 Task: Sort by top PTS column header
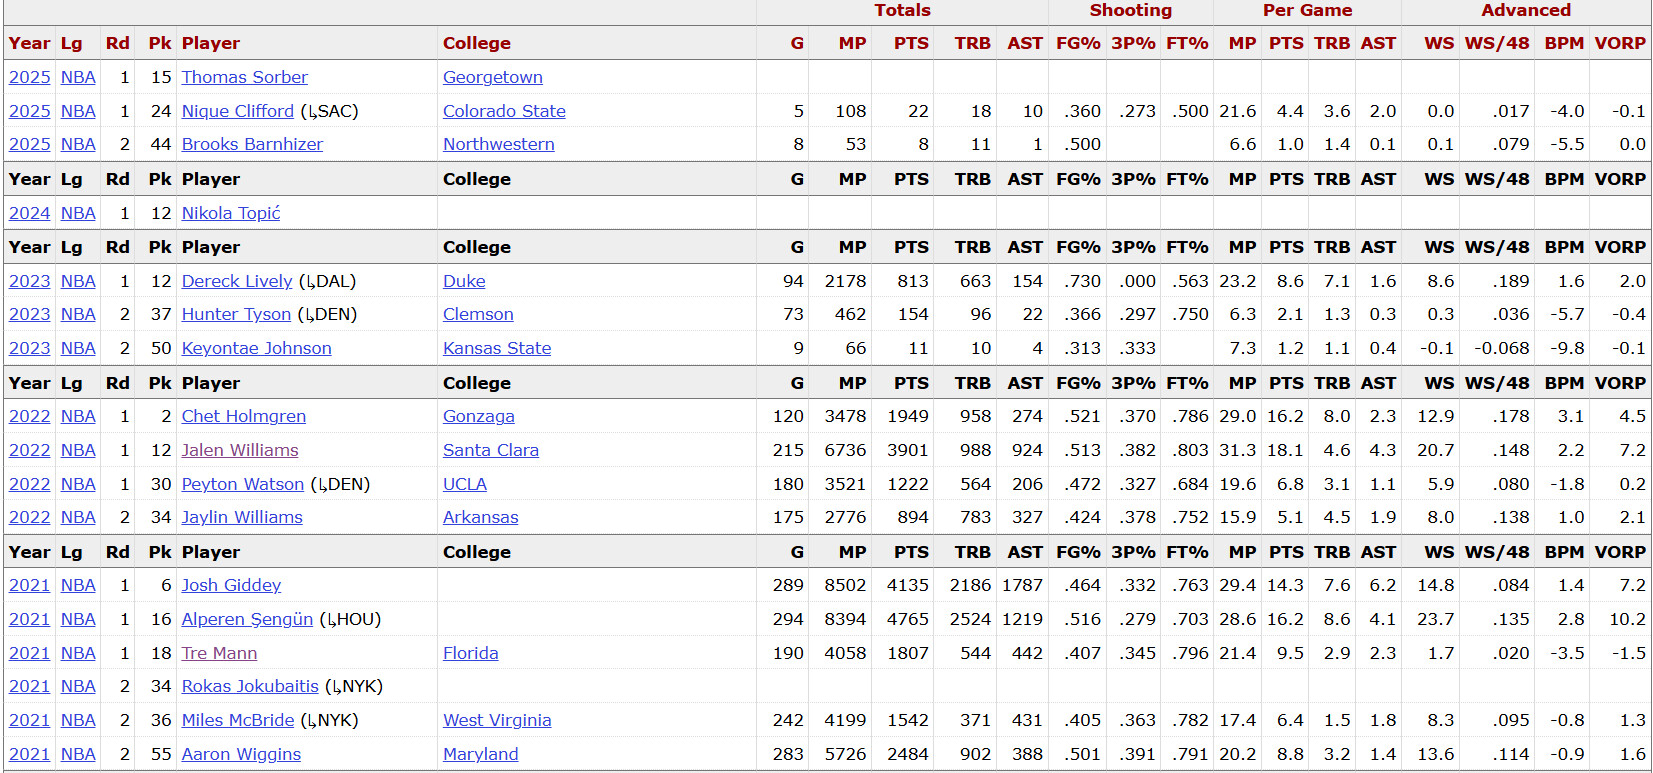tap(910, 43)
